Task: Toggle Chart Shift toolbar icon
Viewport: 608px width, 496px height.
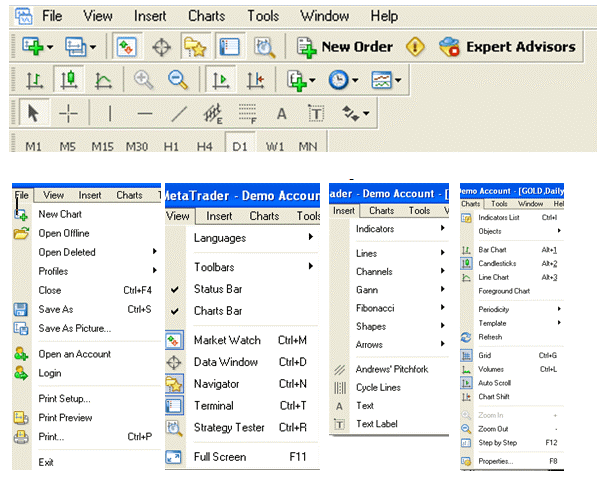Action: 256,80
